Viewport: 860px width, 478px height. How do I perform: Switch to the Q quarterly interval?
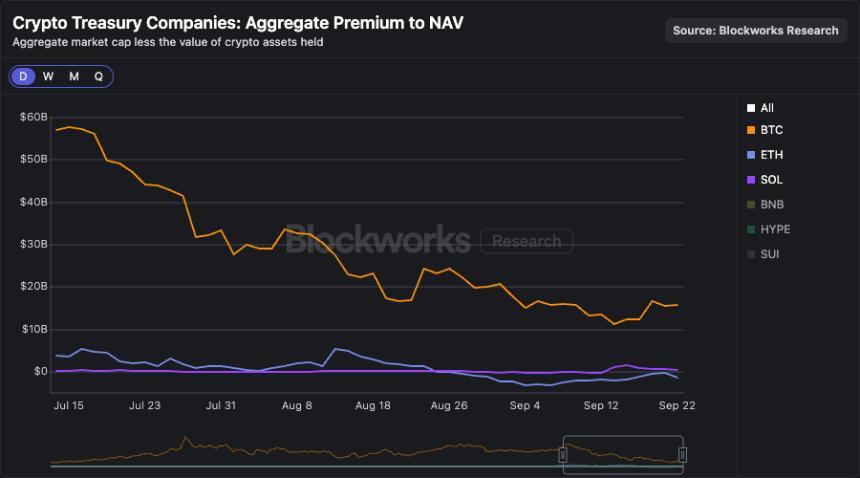(x=99, y=76)
